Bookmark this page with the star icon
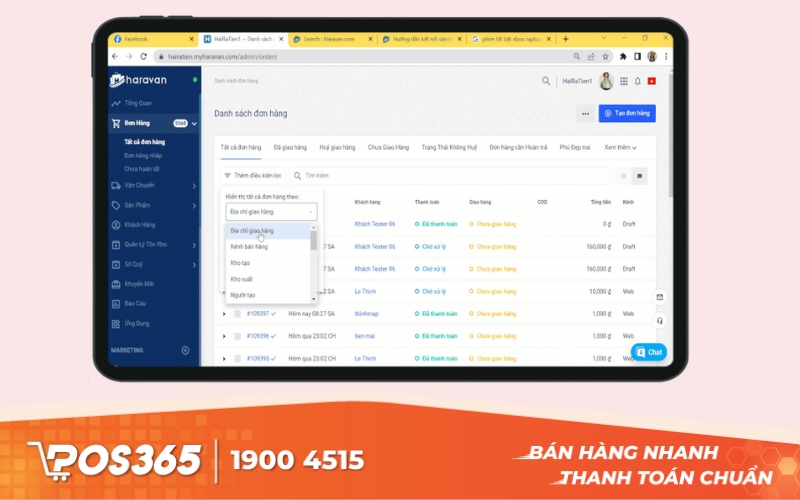 coord(605,57)
